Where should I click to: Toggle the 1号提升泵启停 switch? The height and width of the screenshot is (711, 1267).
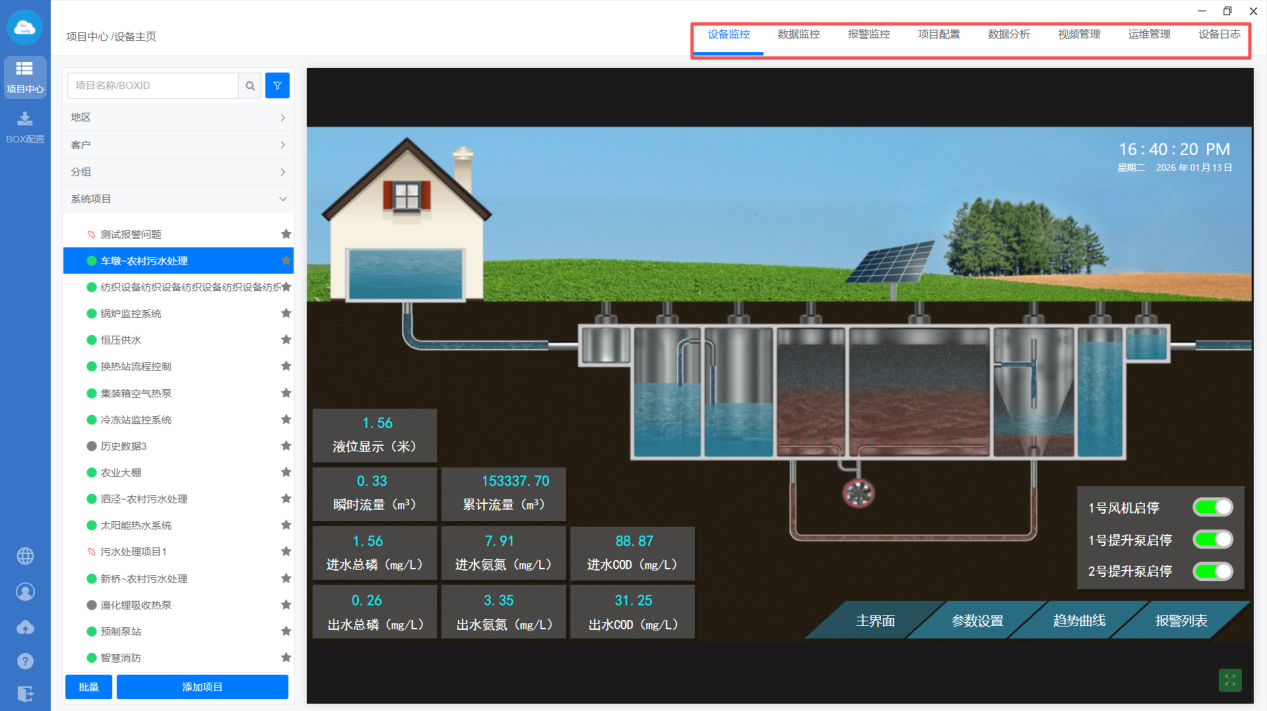(x=1212, y=539)
